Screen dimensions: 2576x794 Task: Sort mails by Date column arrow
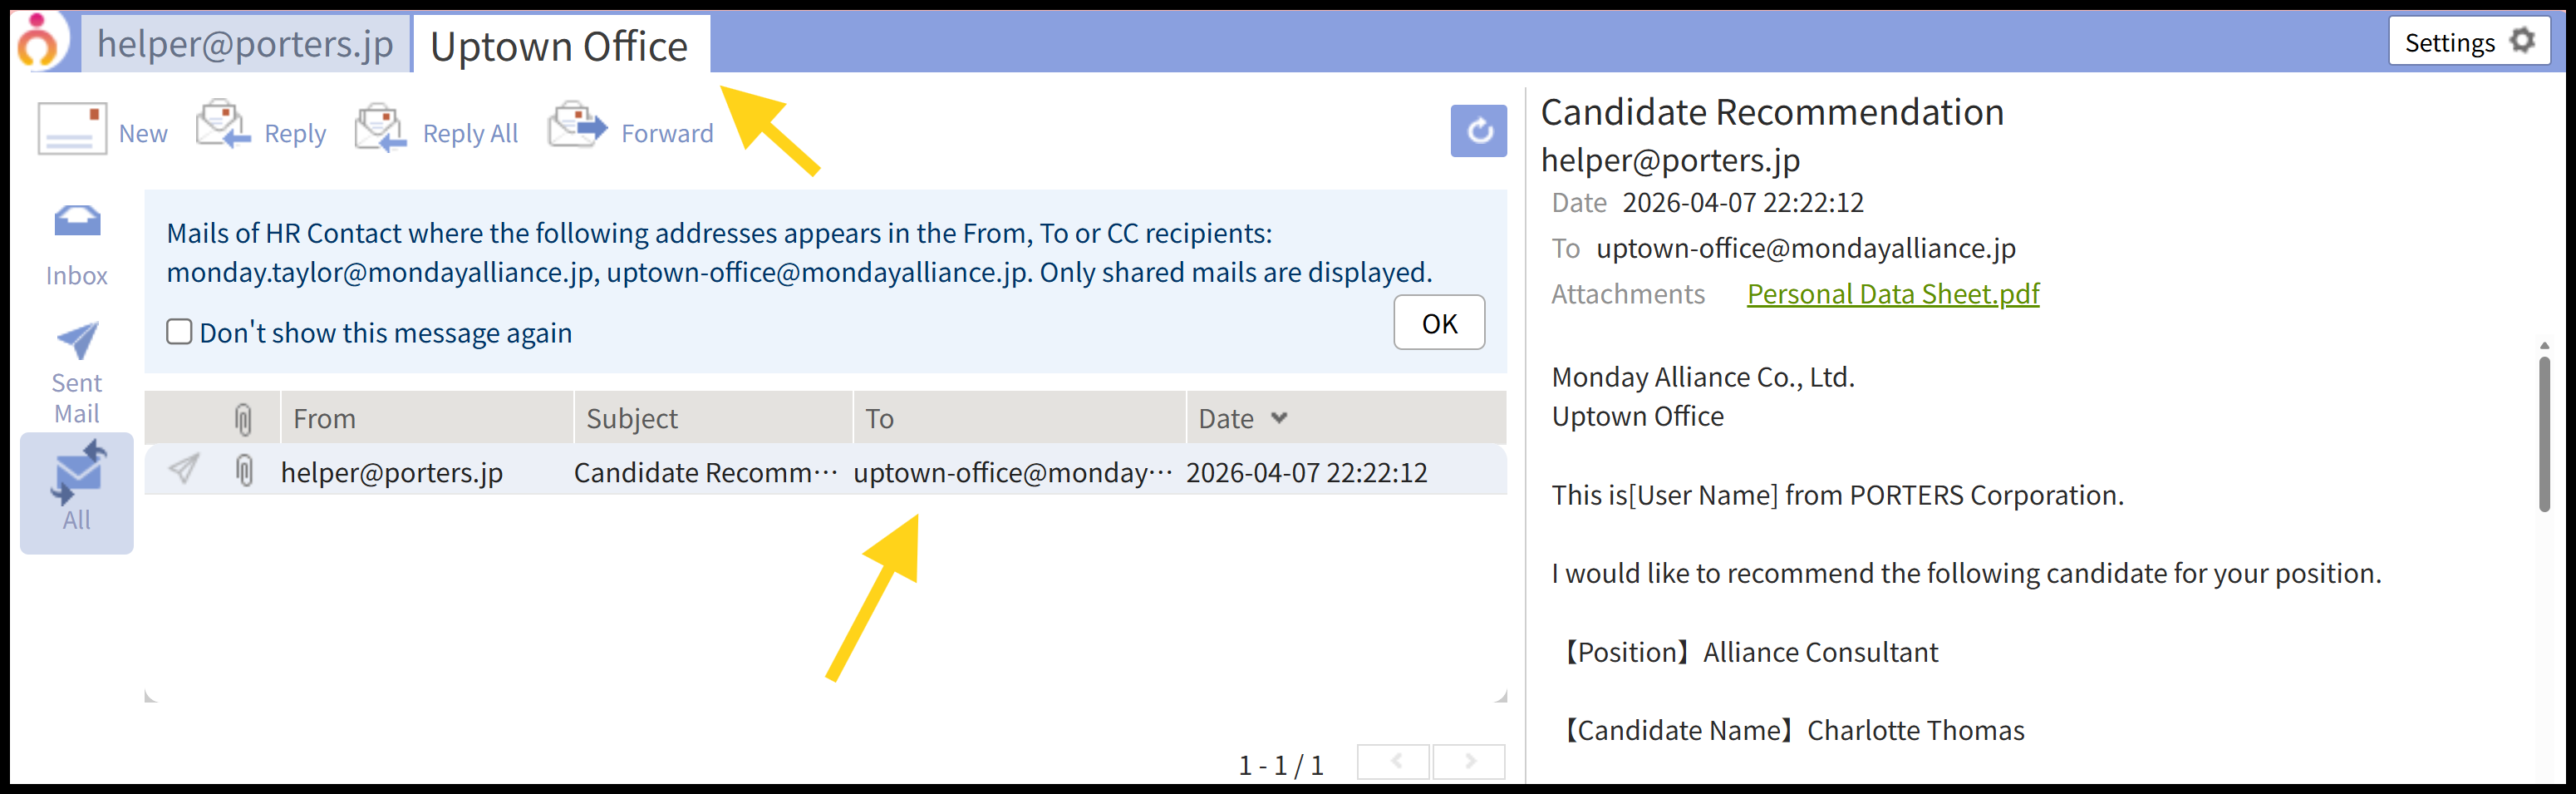click(1279, 418)
